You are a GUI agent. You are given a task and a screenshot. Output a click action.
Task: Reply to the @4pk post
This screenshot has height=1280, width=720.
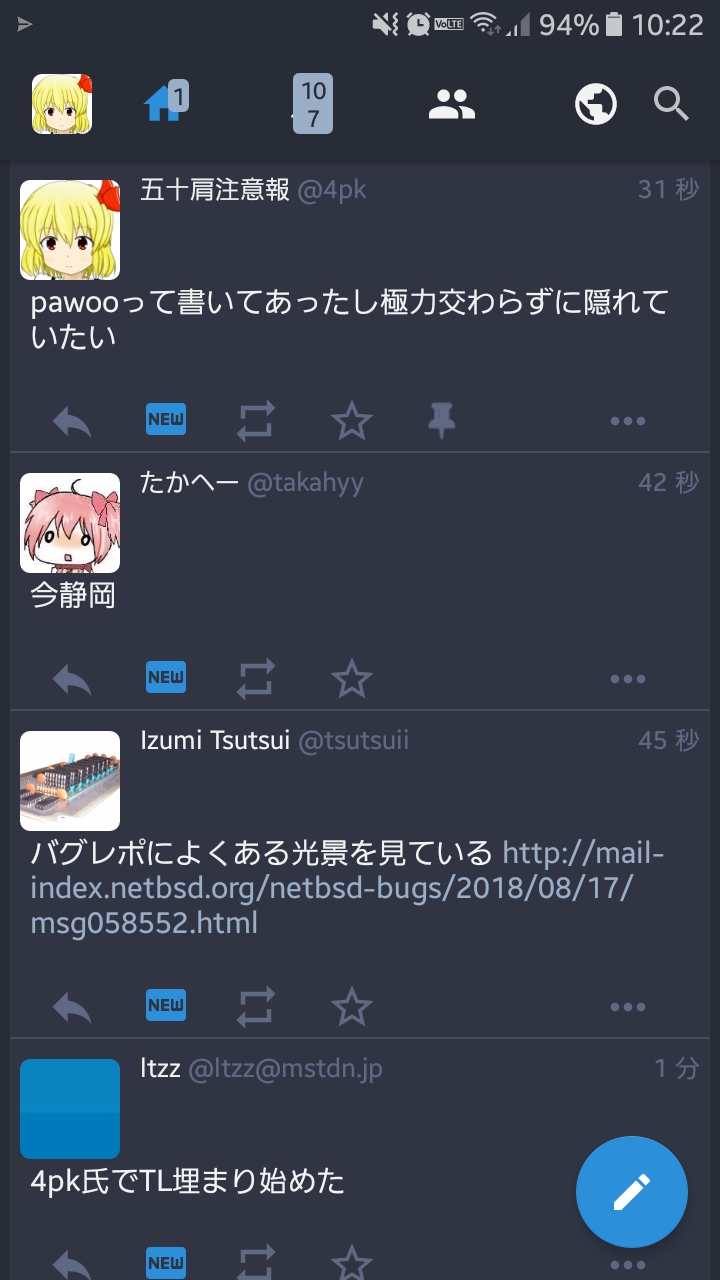[72, 422]
